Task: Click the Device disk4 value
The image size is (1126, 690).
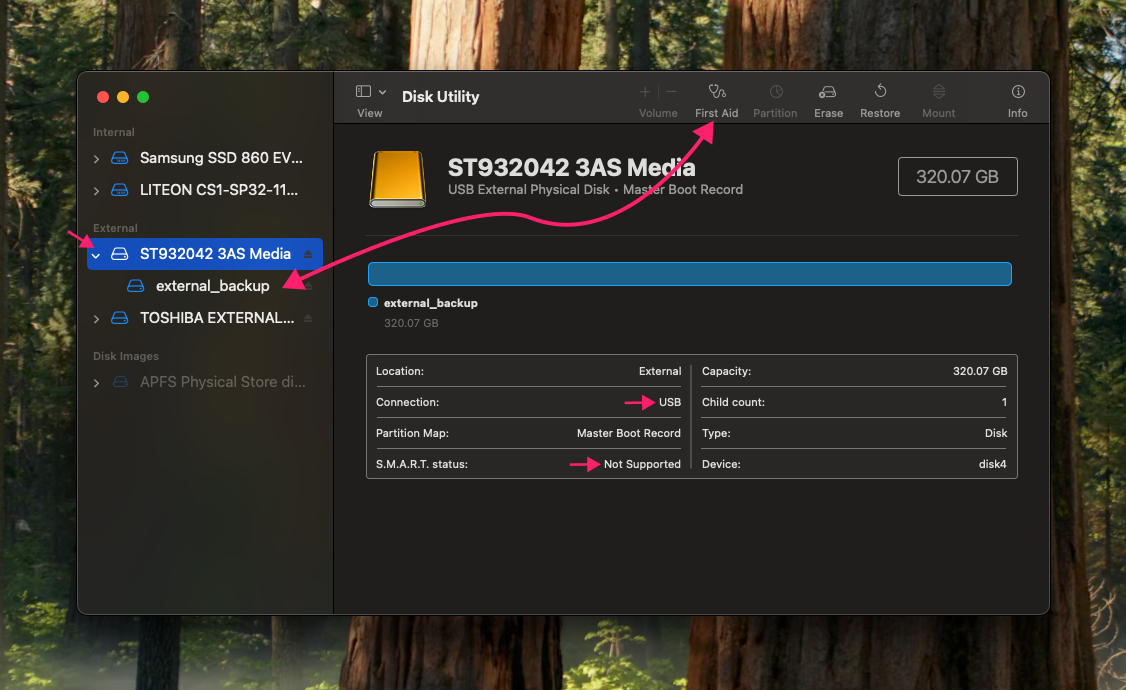Action: click(x=992, y=464)
